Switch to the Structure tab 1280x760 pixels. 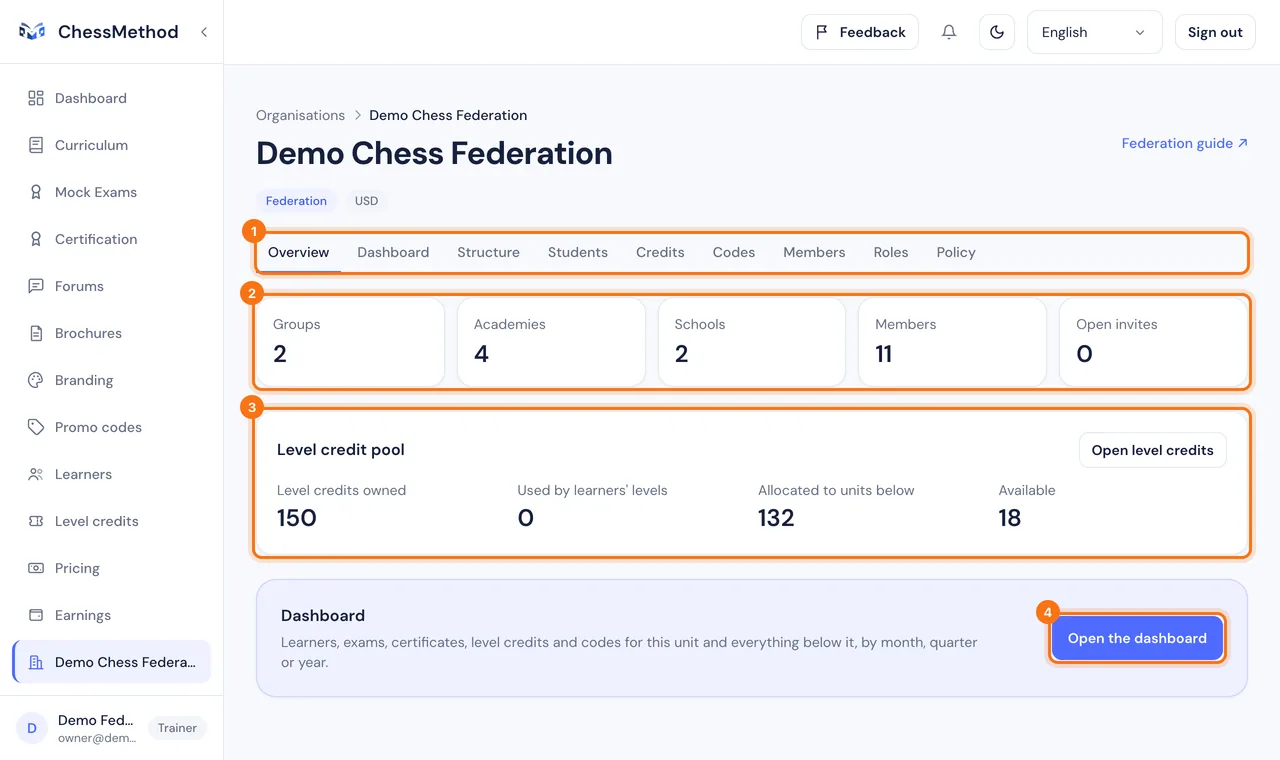[488, 252]
